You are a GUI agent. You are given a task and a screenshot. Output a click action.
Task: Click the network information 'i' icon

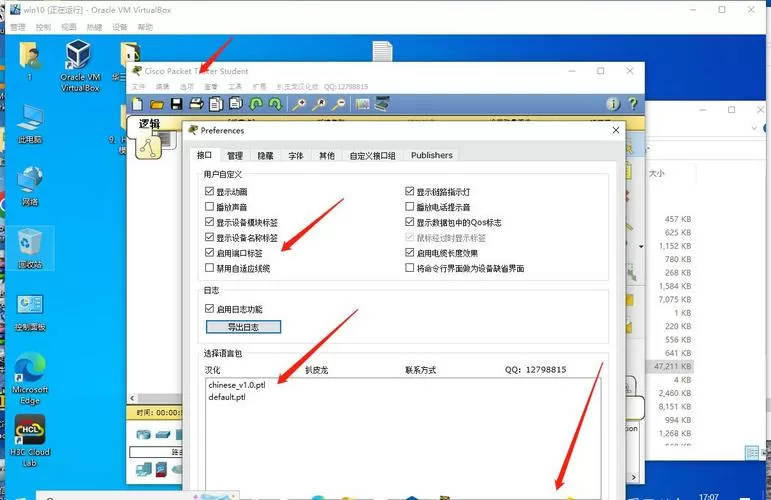coord(613,104)
